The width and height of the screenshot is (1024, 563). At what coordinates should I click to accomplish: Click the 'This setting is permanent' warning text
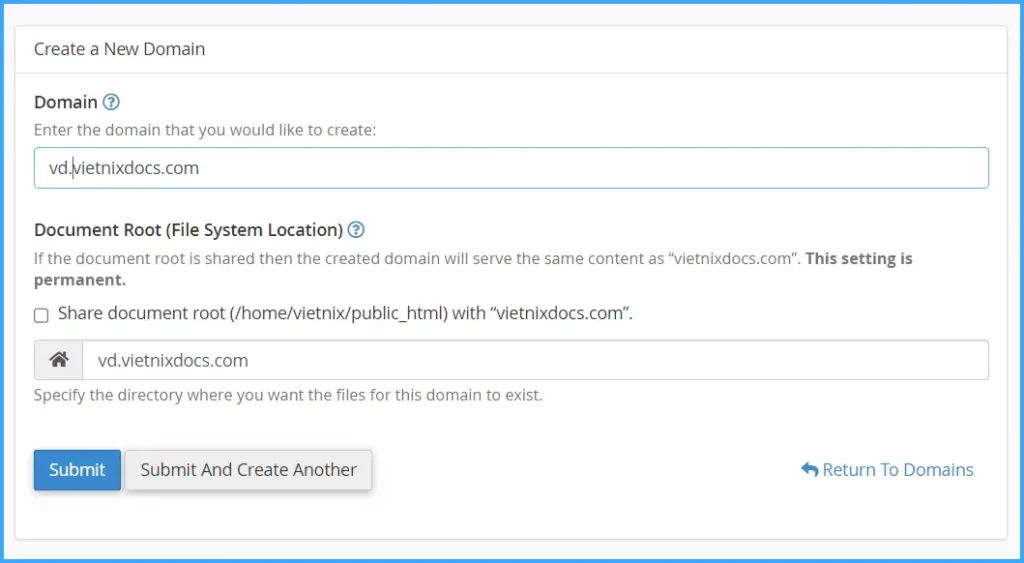click(858, 259)
